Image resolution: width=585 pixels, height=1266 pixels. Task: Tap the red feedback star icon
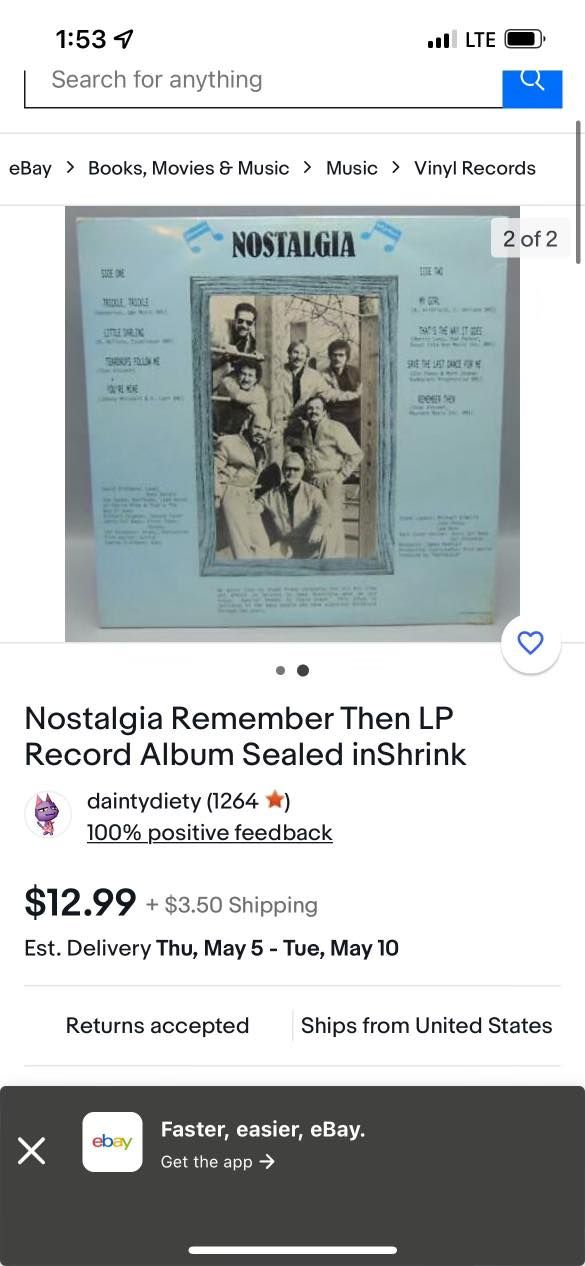(275, 800)
